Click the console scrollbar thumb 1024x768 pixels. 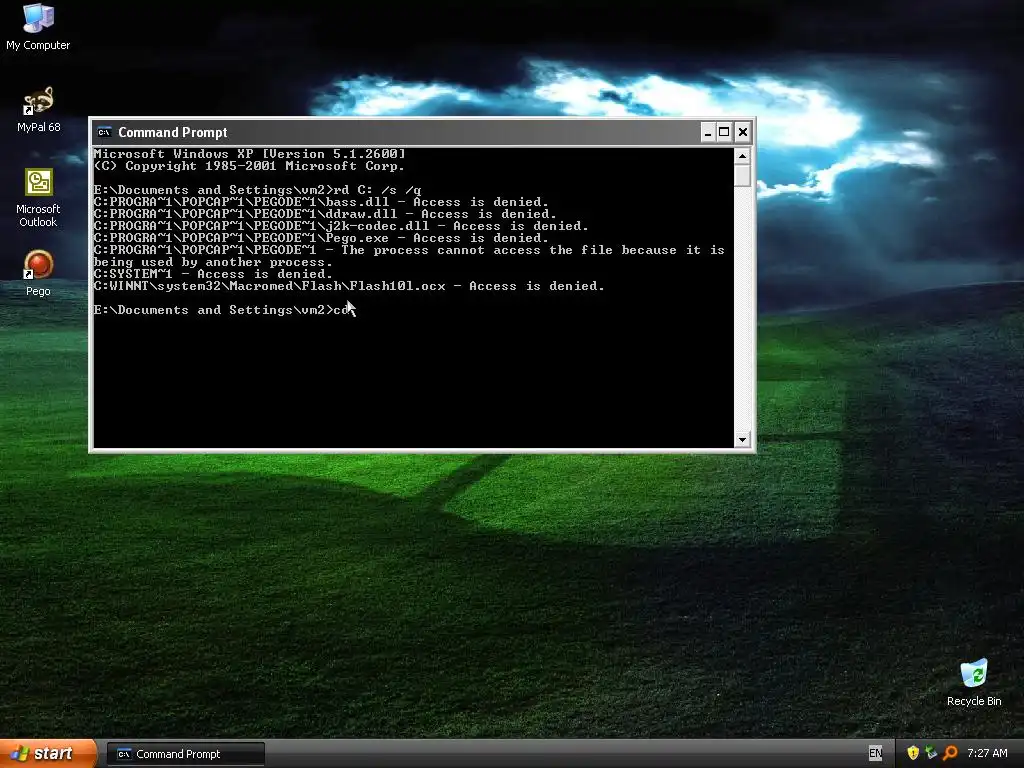click(x=742, y=176)
